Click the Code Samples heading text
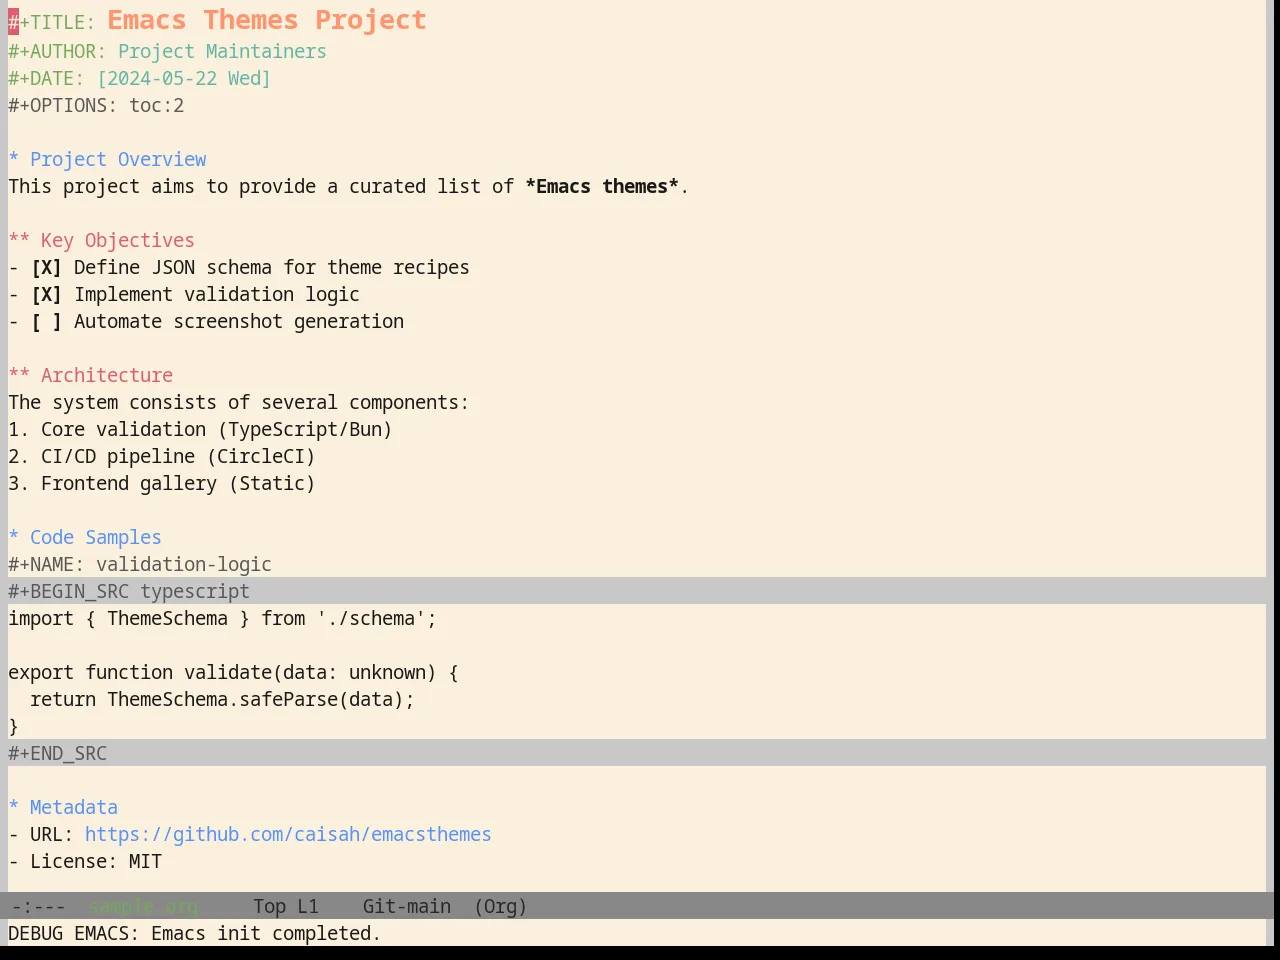This screenshot has width=1280, height=960. tap(96, 538)
